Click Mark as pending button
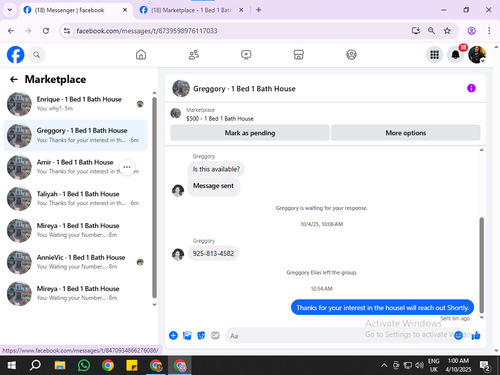 [x=250, y=133]
